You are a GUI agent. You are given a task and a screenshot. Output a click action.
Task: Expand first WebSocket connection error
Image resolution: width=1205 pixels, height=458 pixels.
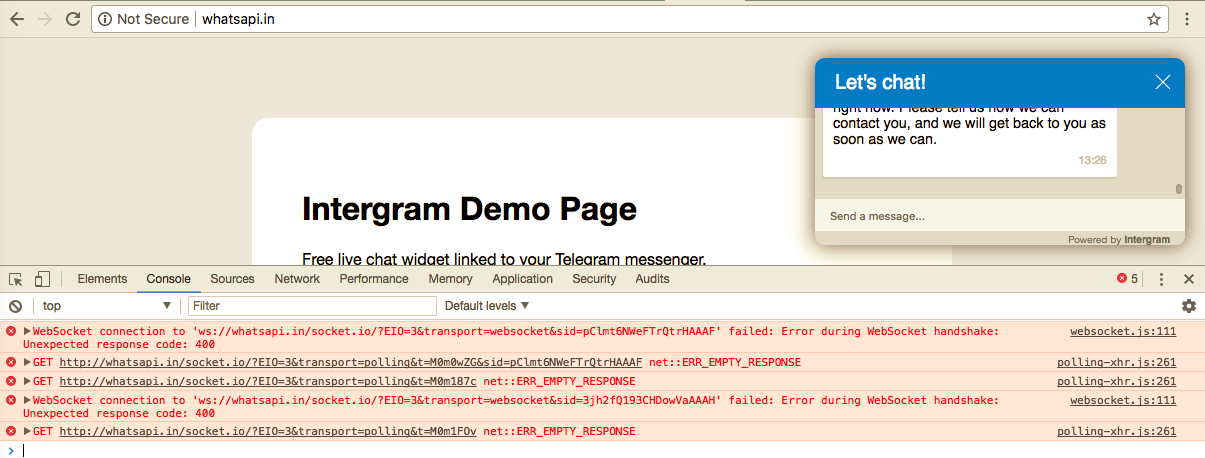(x=27, y=332)
